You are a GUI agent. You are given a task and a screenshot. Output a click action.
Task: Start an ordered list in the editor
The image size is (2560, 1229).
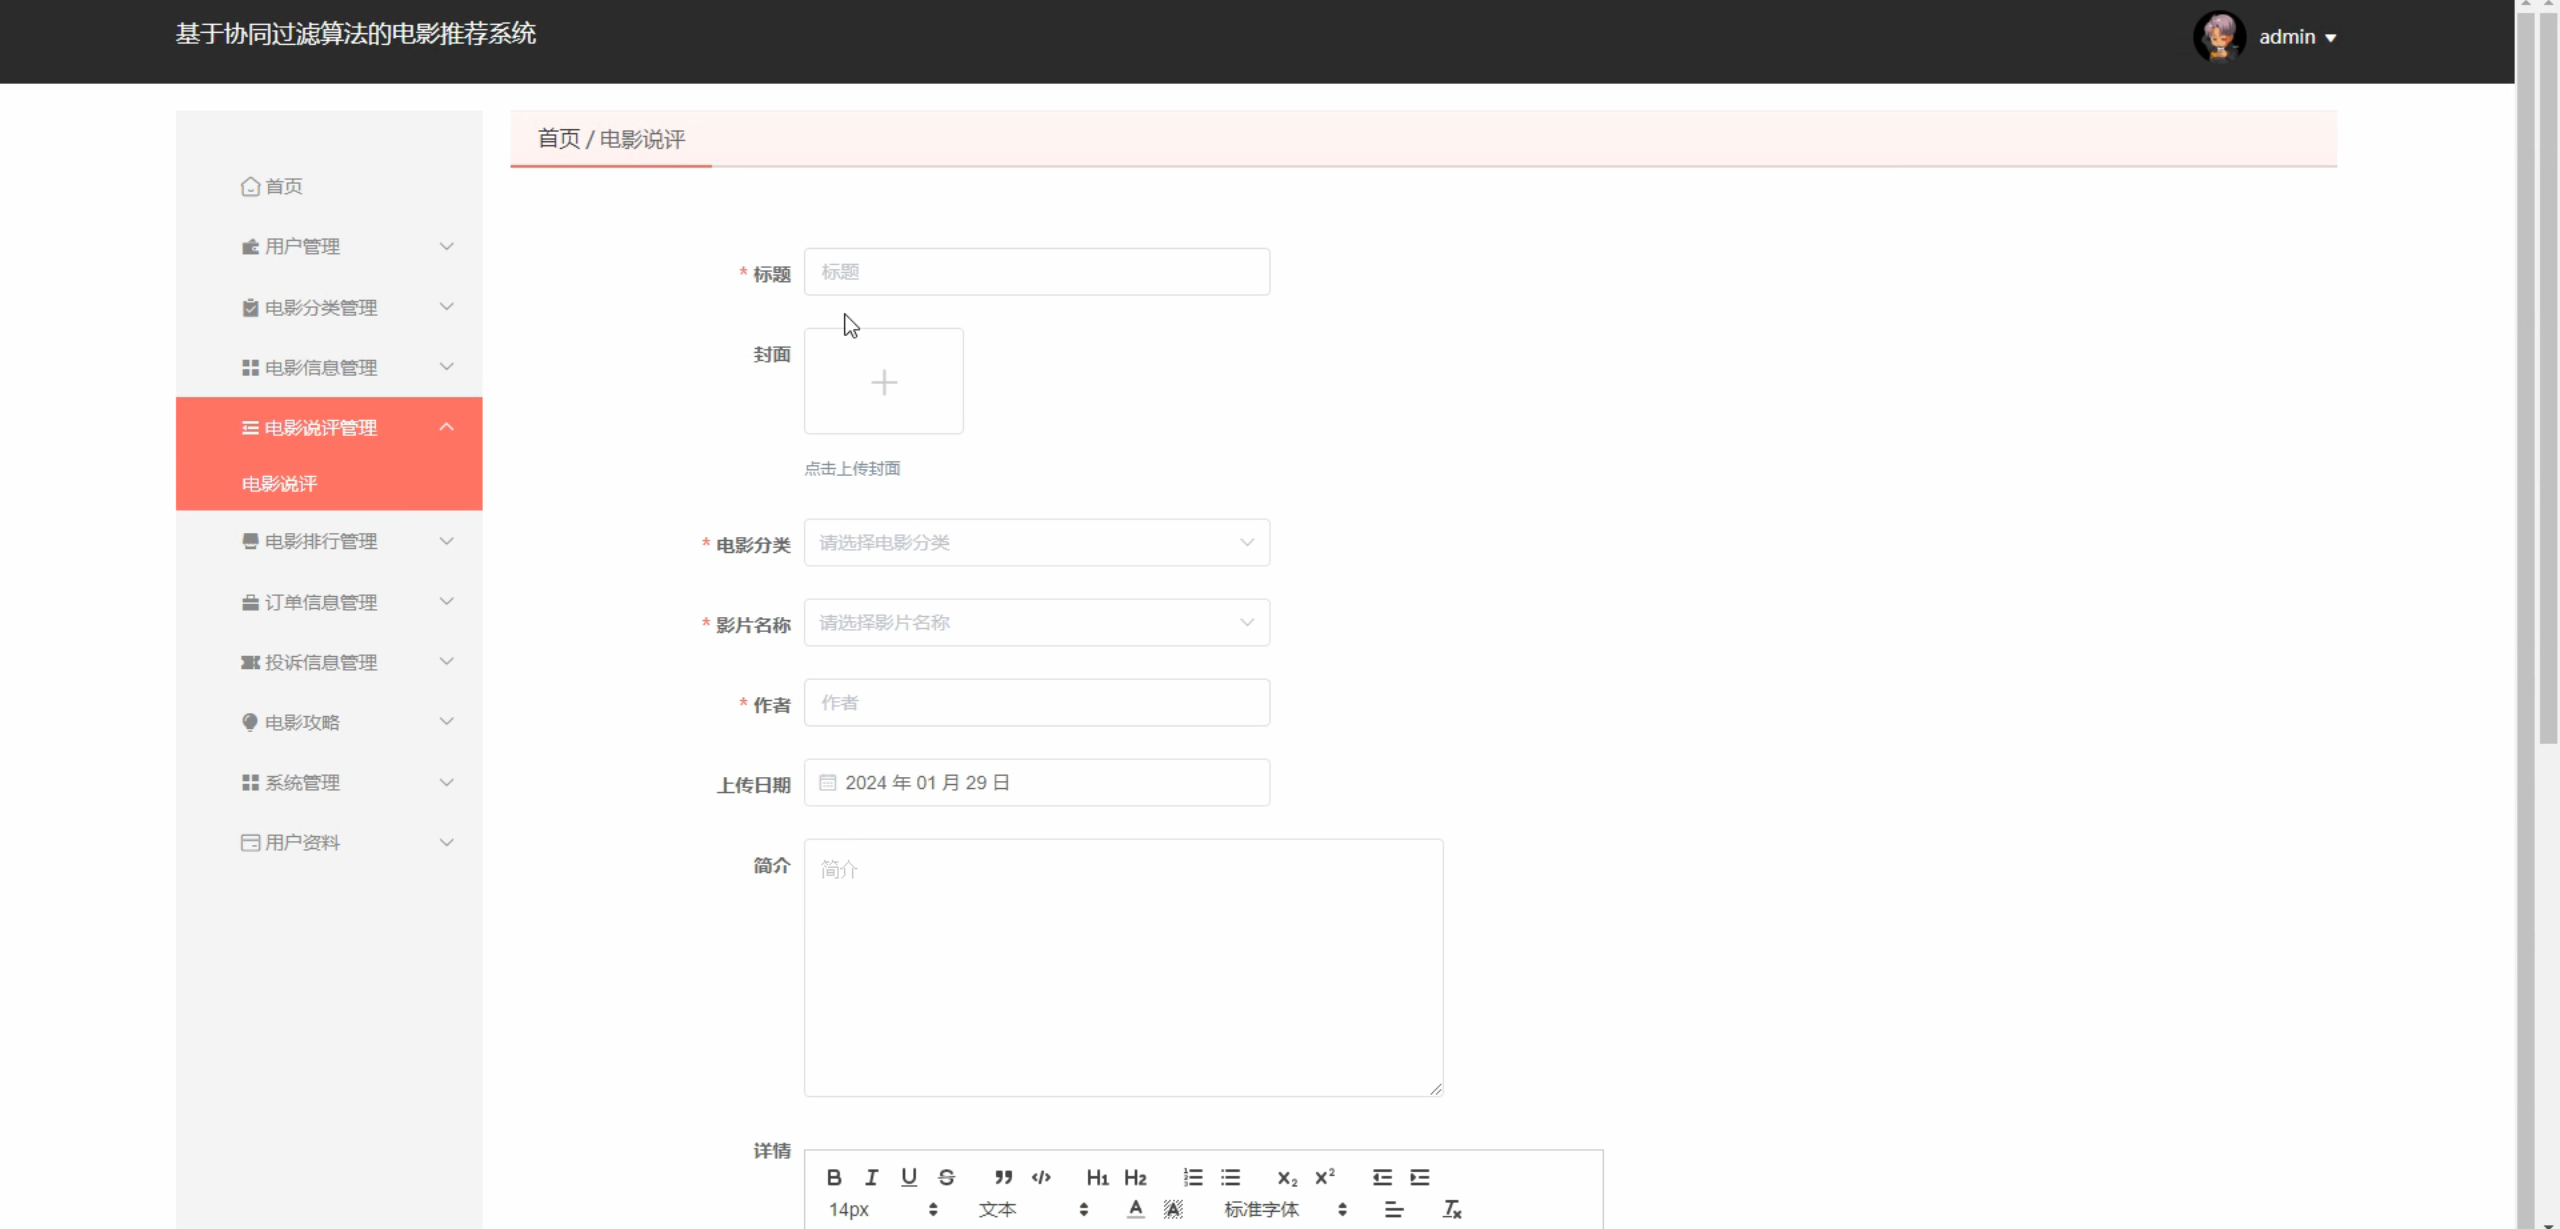coord(1193,1177)
